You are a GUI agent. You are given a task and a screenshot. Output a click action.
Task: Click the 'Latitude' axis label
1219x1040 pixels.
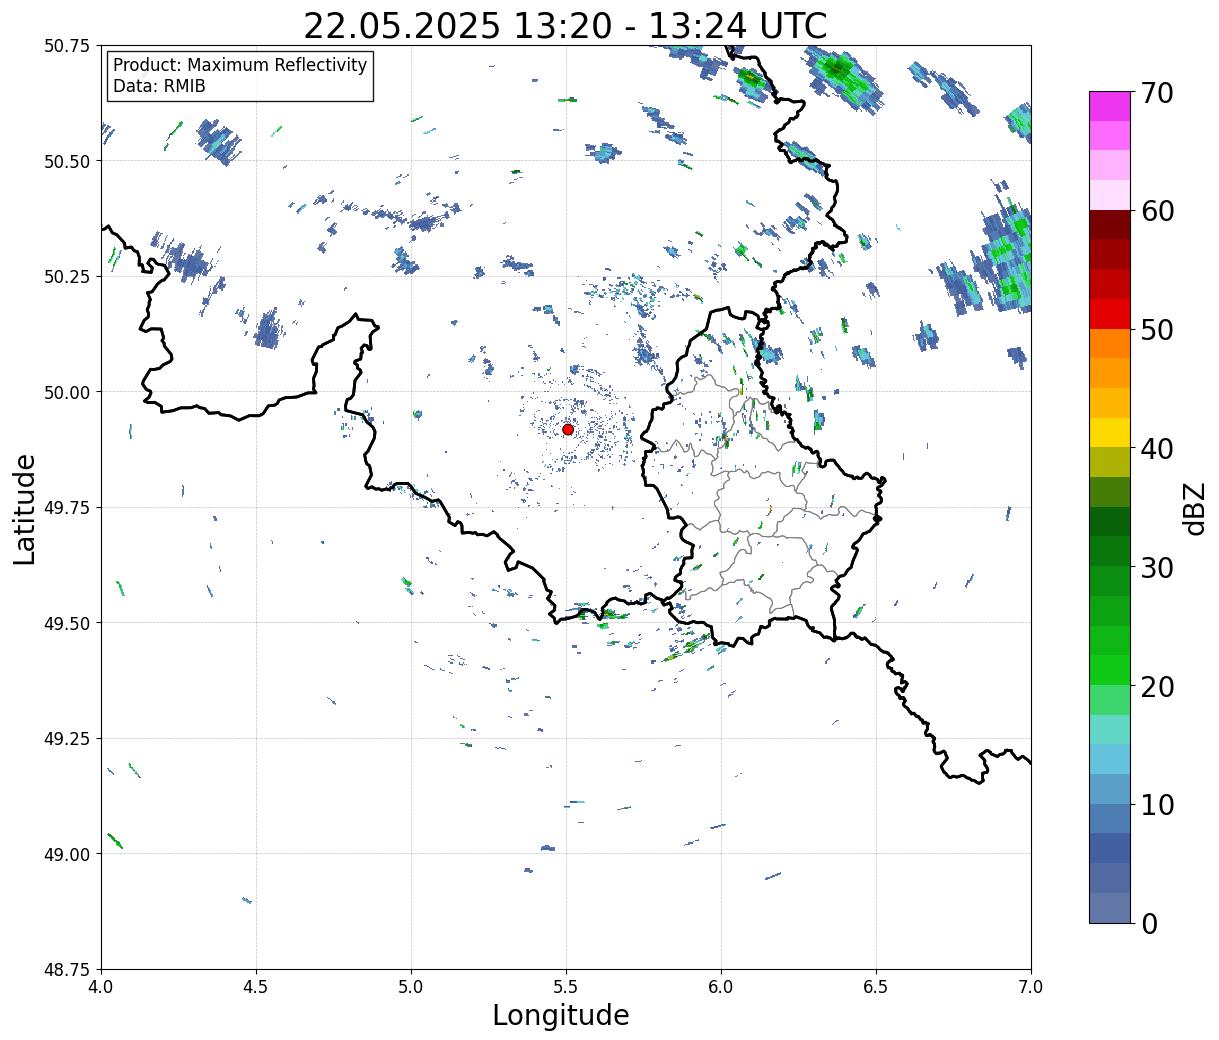click(x=25, y=509)
